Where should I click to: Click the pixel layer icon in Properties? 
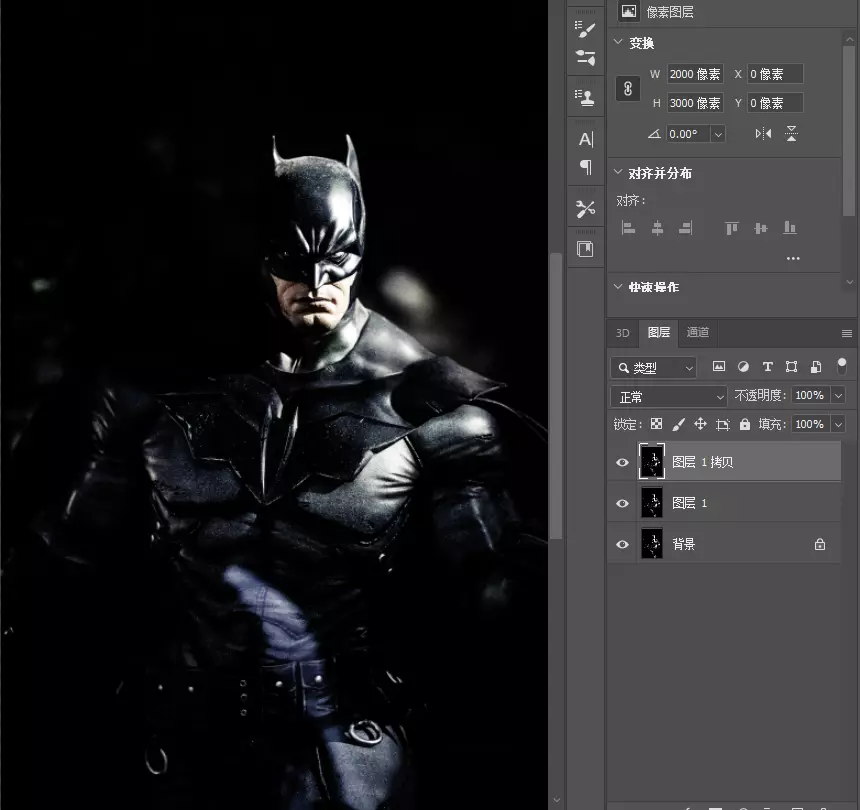(629, 11)
